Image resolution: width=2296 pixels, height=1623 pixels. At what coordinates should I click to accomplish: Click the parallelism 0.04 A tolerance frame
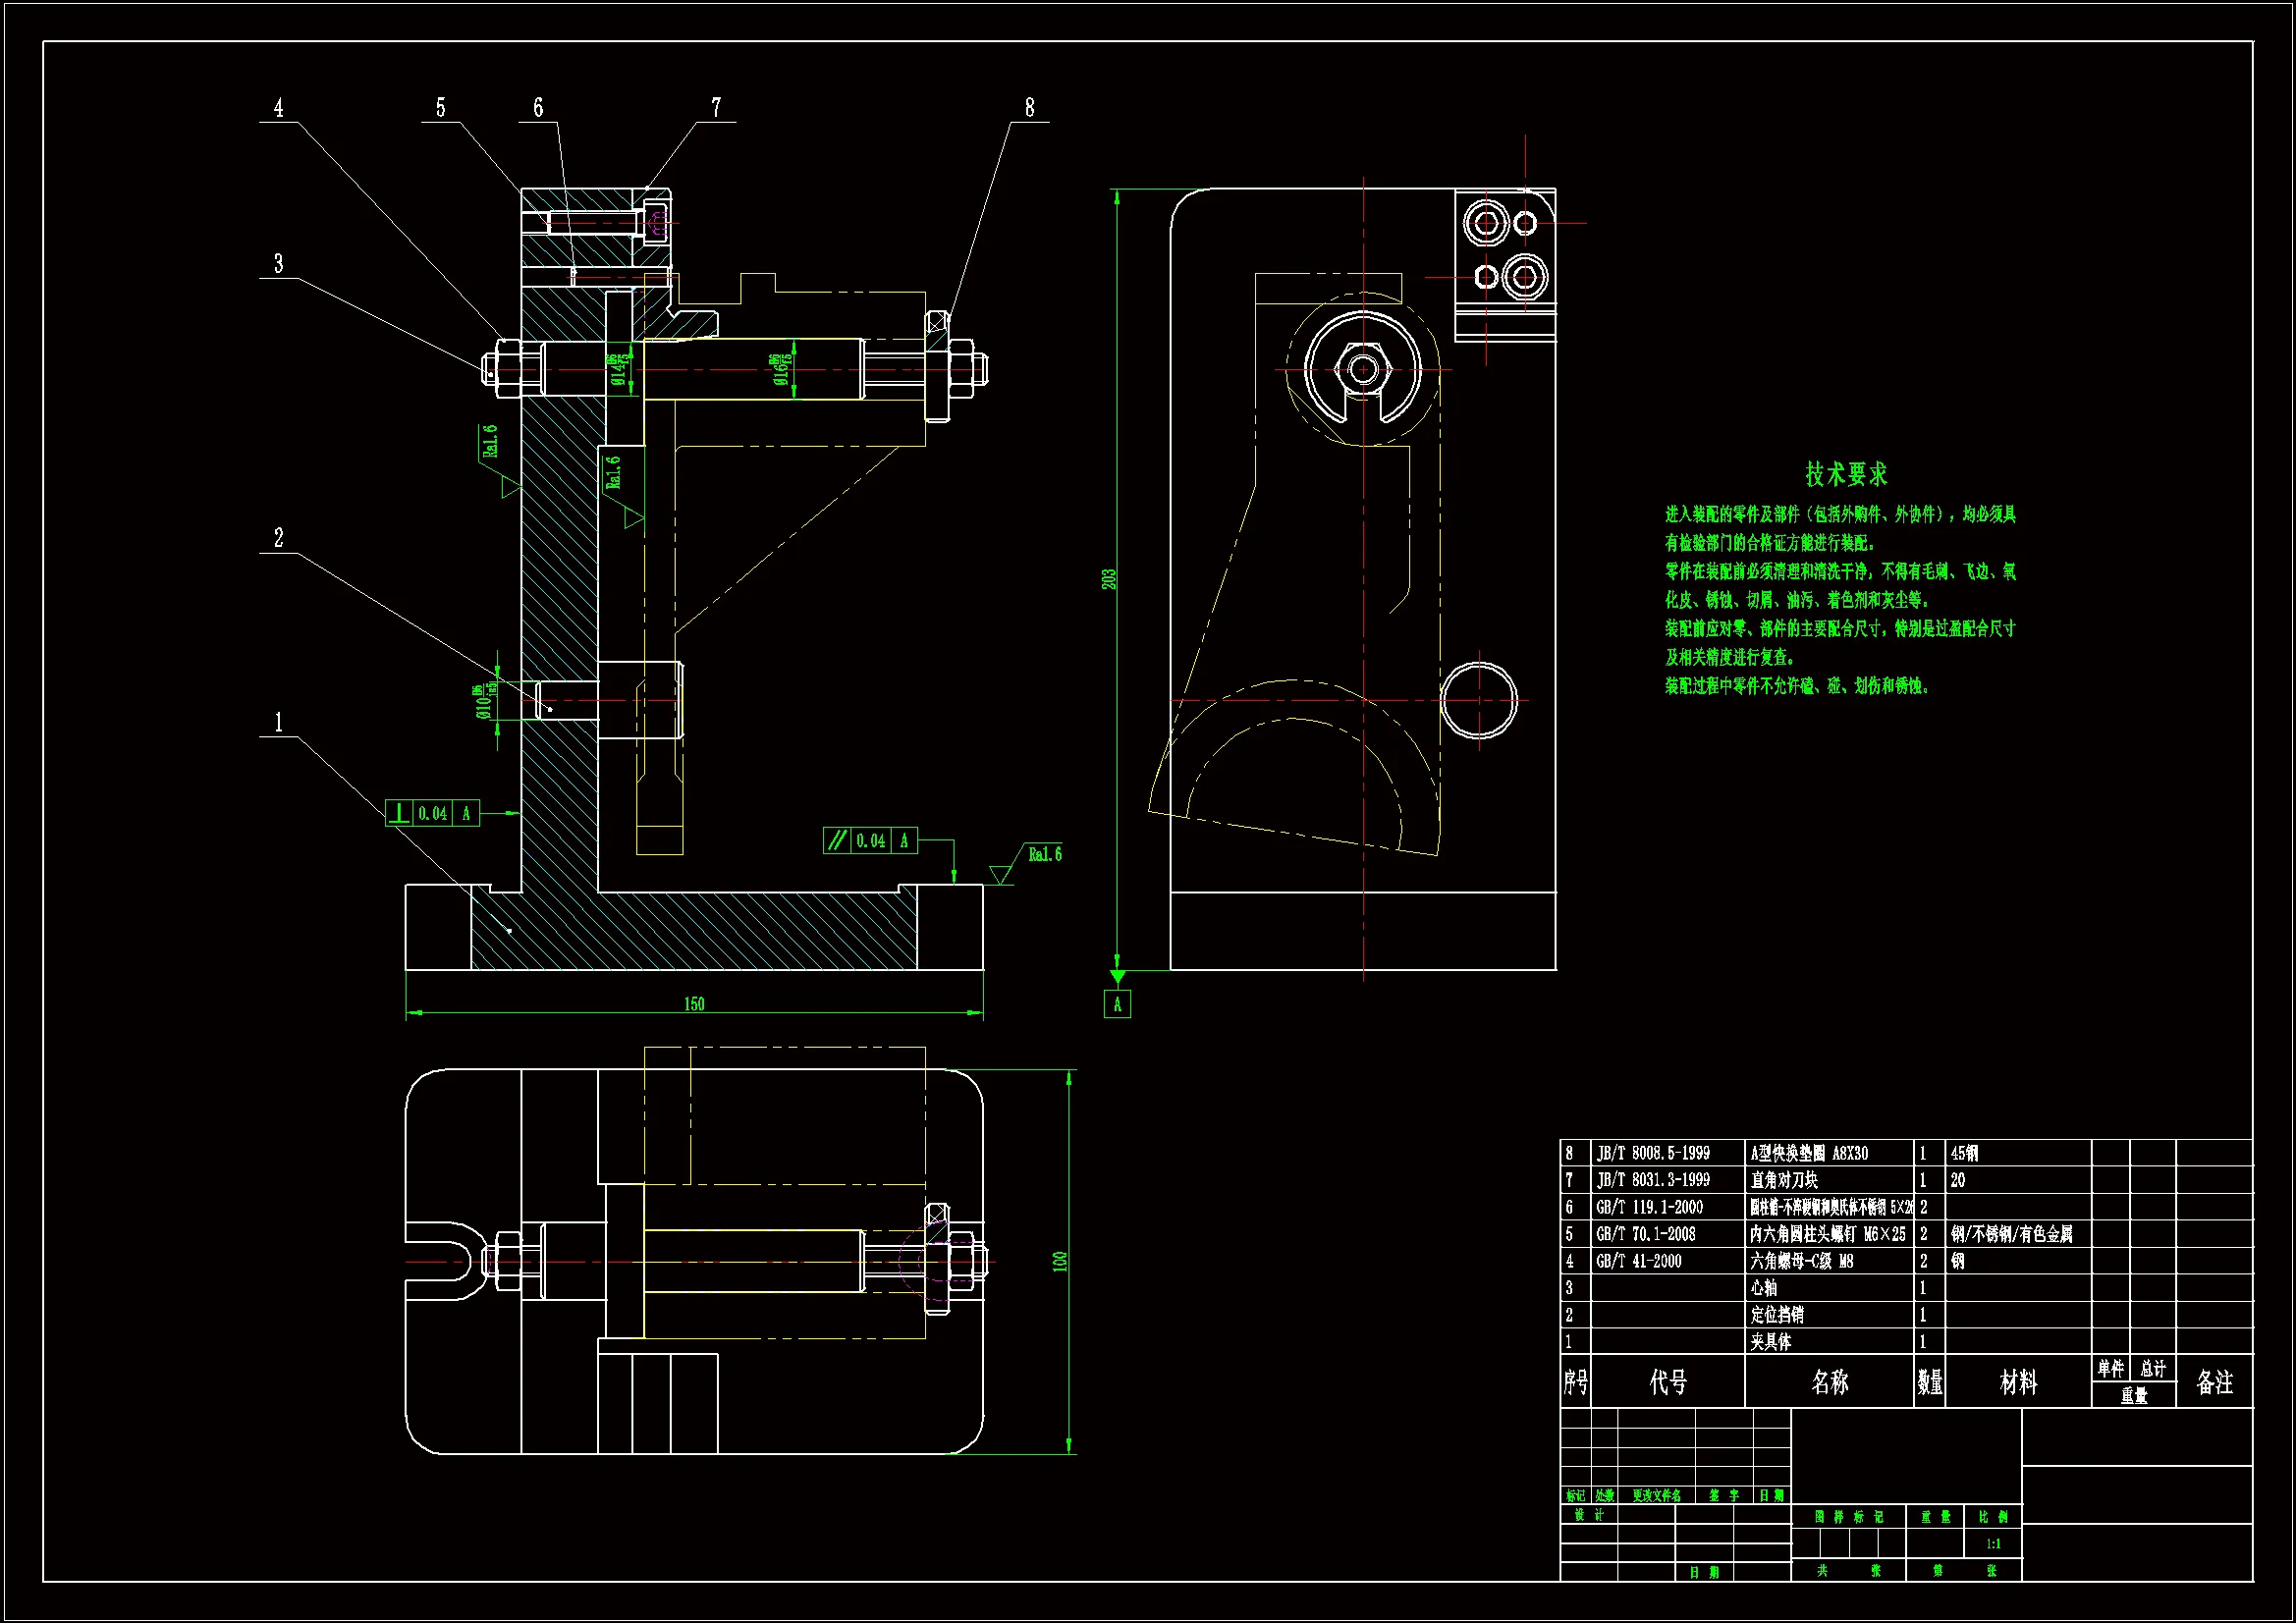click(870, 840)
